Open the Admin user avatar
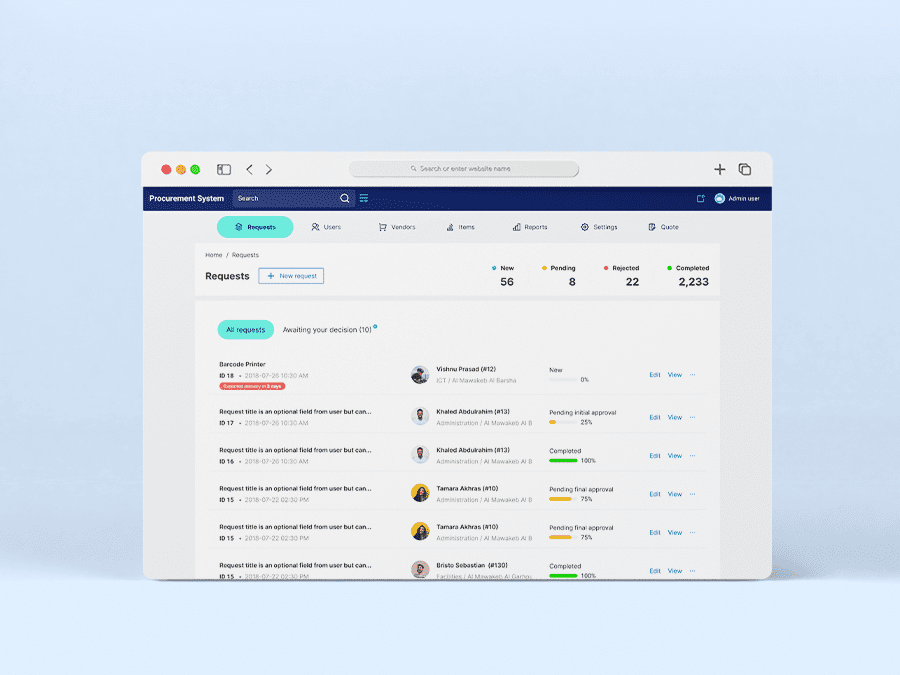The width and height of the screenshot is (900, 675). pyautogui.click(x=719, y=199)
